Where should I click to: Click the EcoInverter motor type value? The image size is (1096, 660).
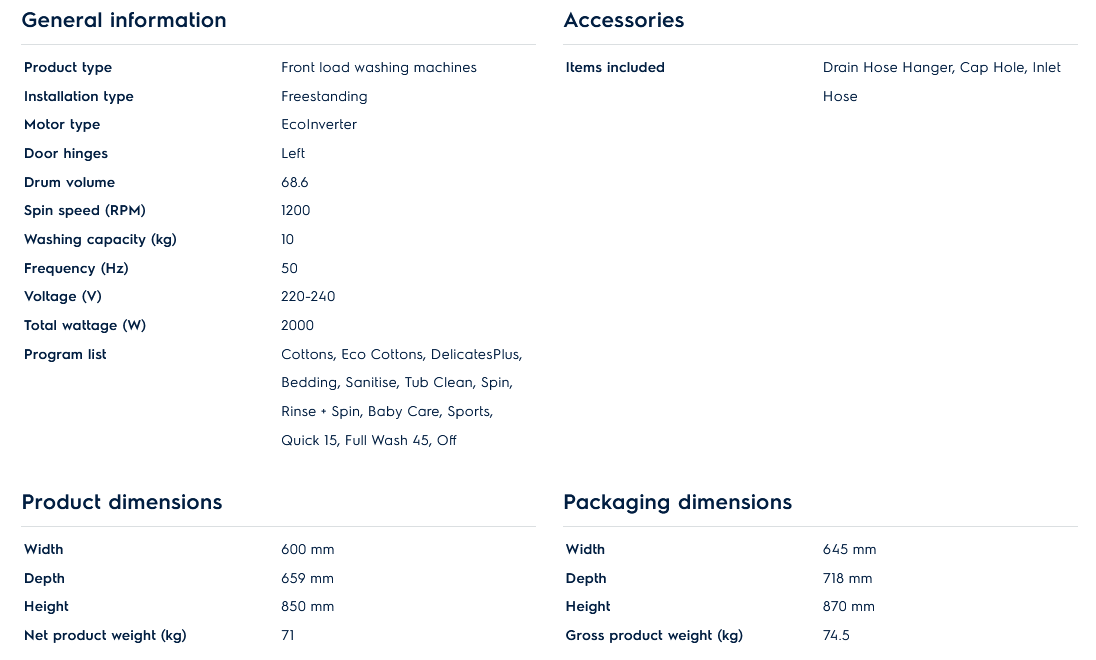click(x=319, y=125)
